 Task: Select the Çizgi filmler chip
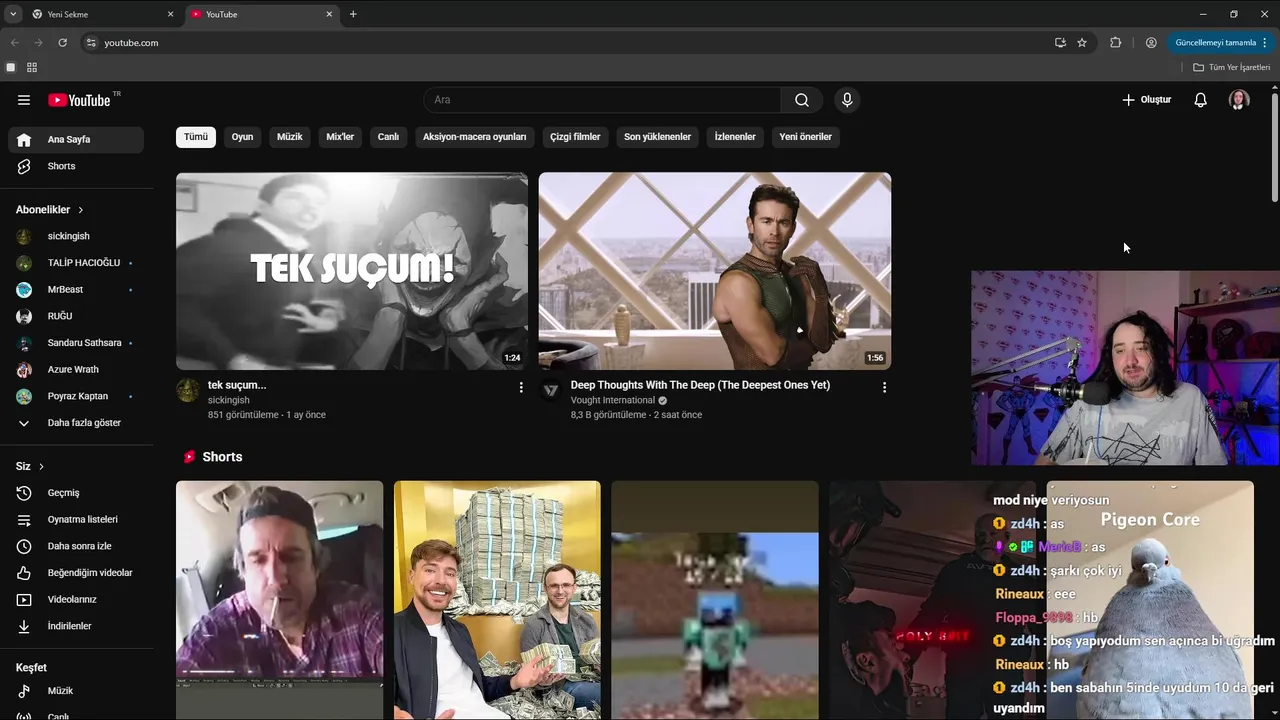coord(575,137)
